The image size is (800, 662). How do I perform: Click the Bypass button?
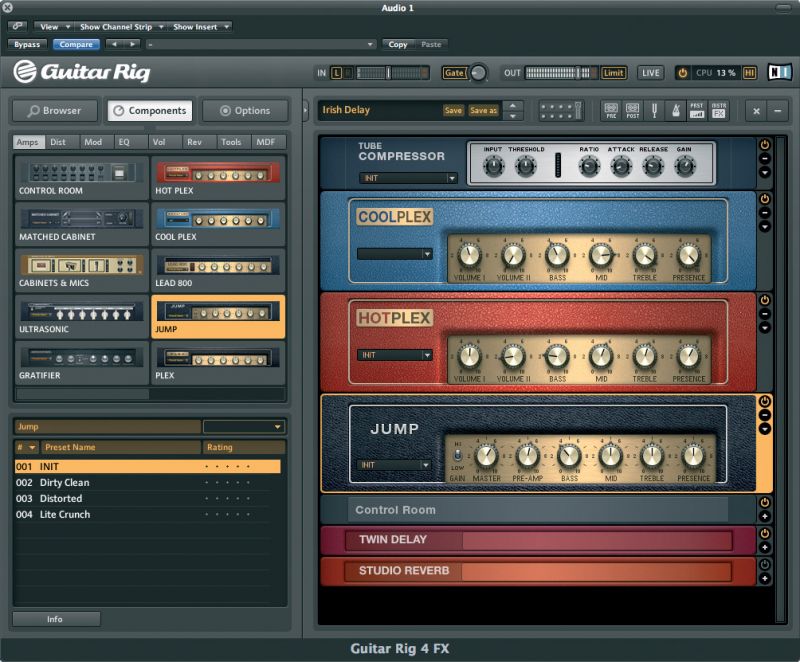click(27, 44)
